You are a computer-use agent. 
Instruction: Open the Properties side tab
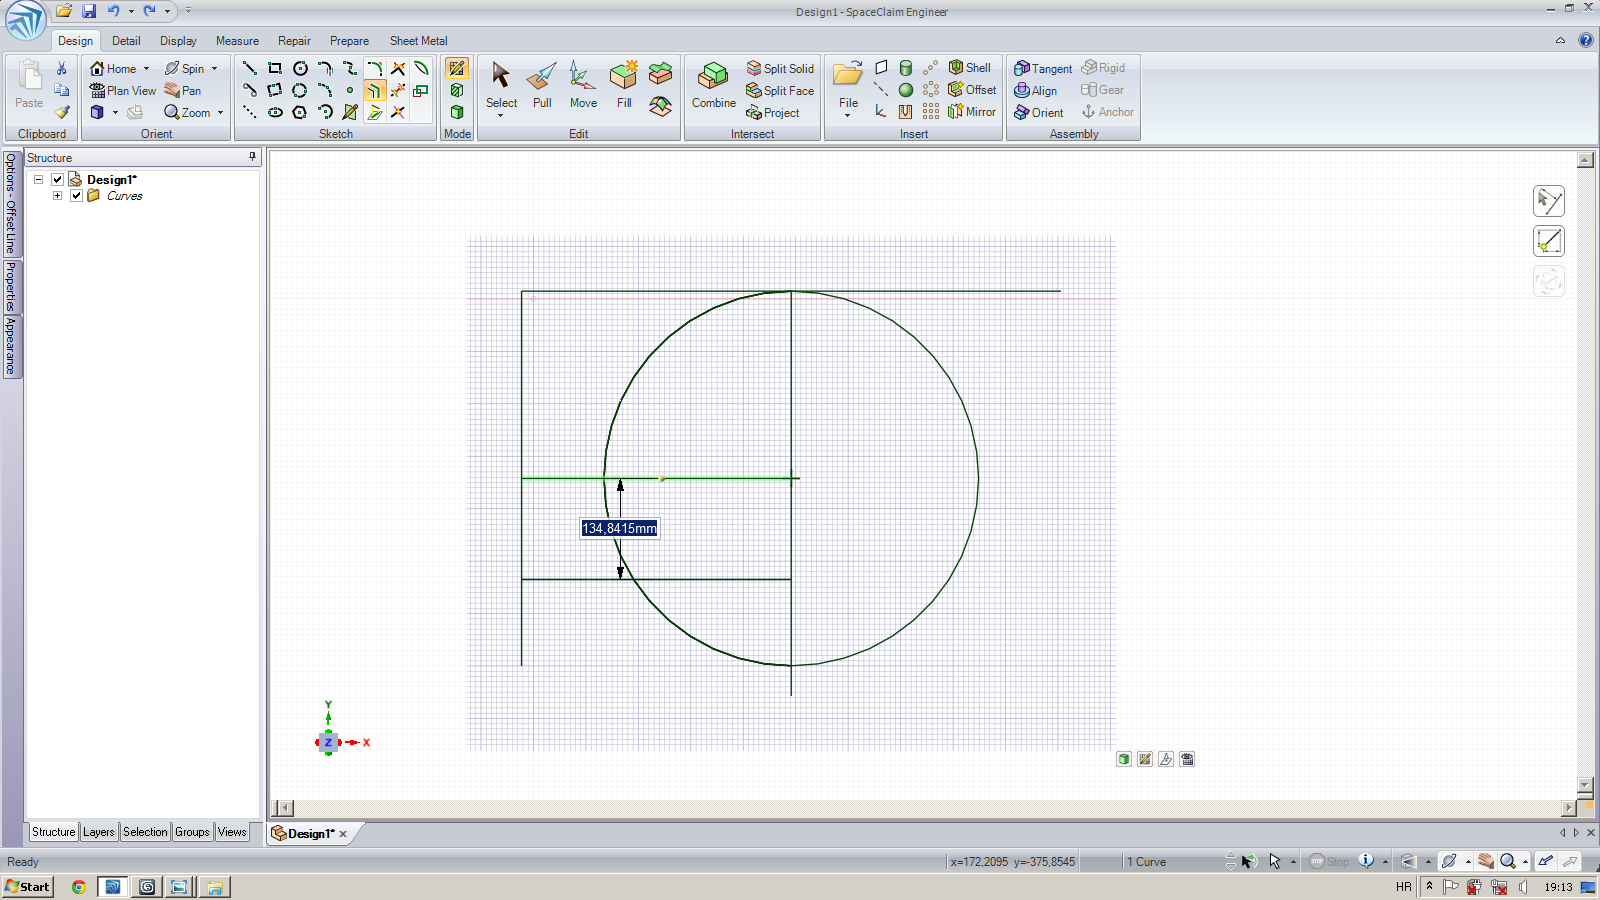click(11, 286)
